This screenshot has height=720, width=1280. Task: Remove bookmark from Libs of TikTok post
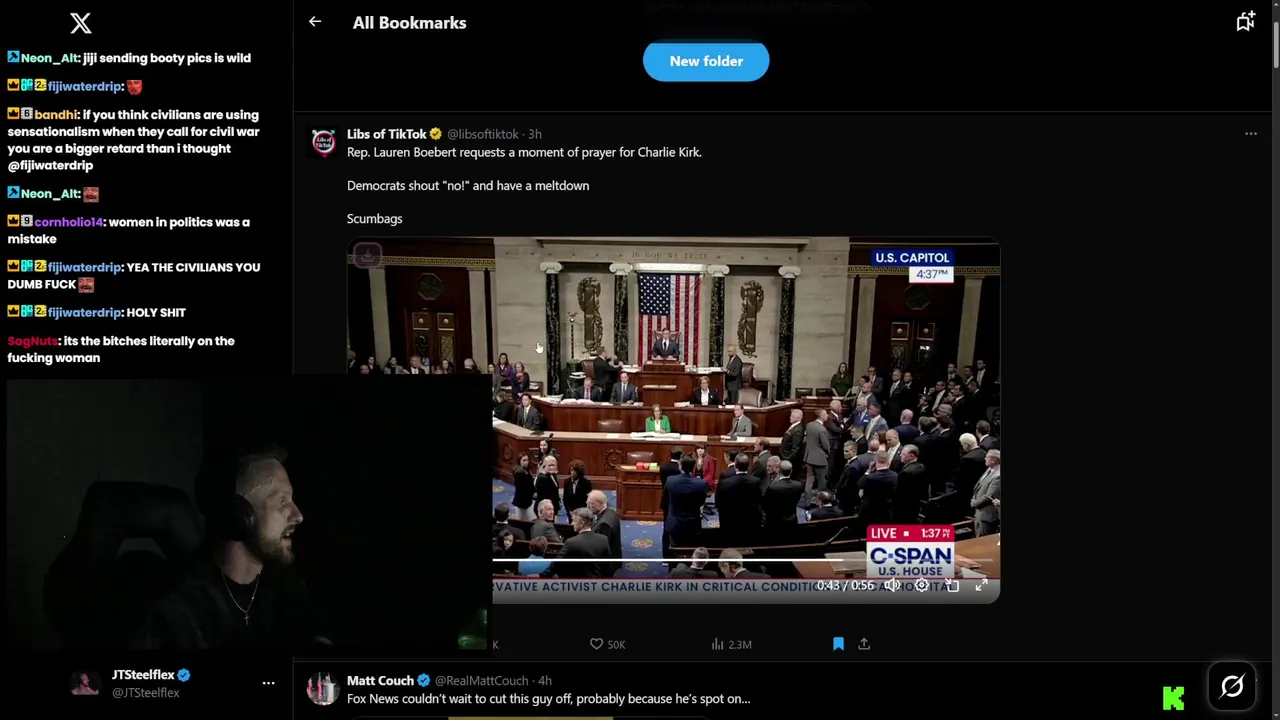pyautogui.click(x=838, y=644)
